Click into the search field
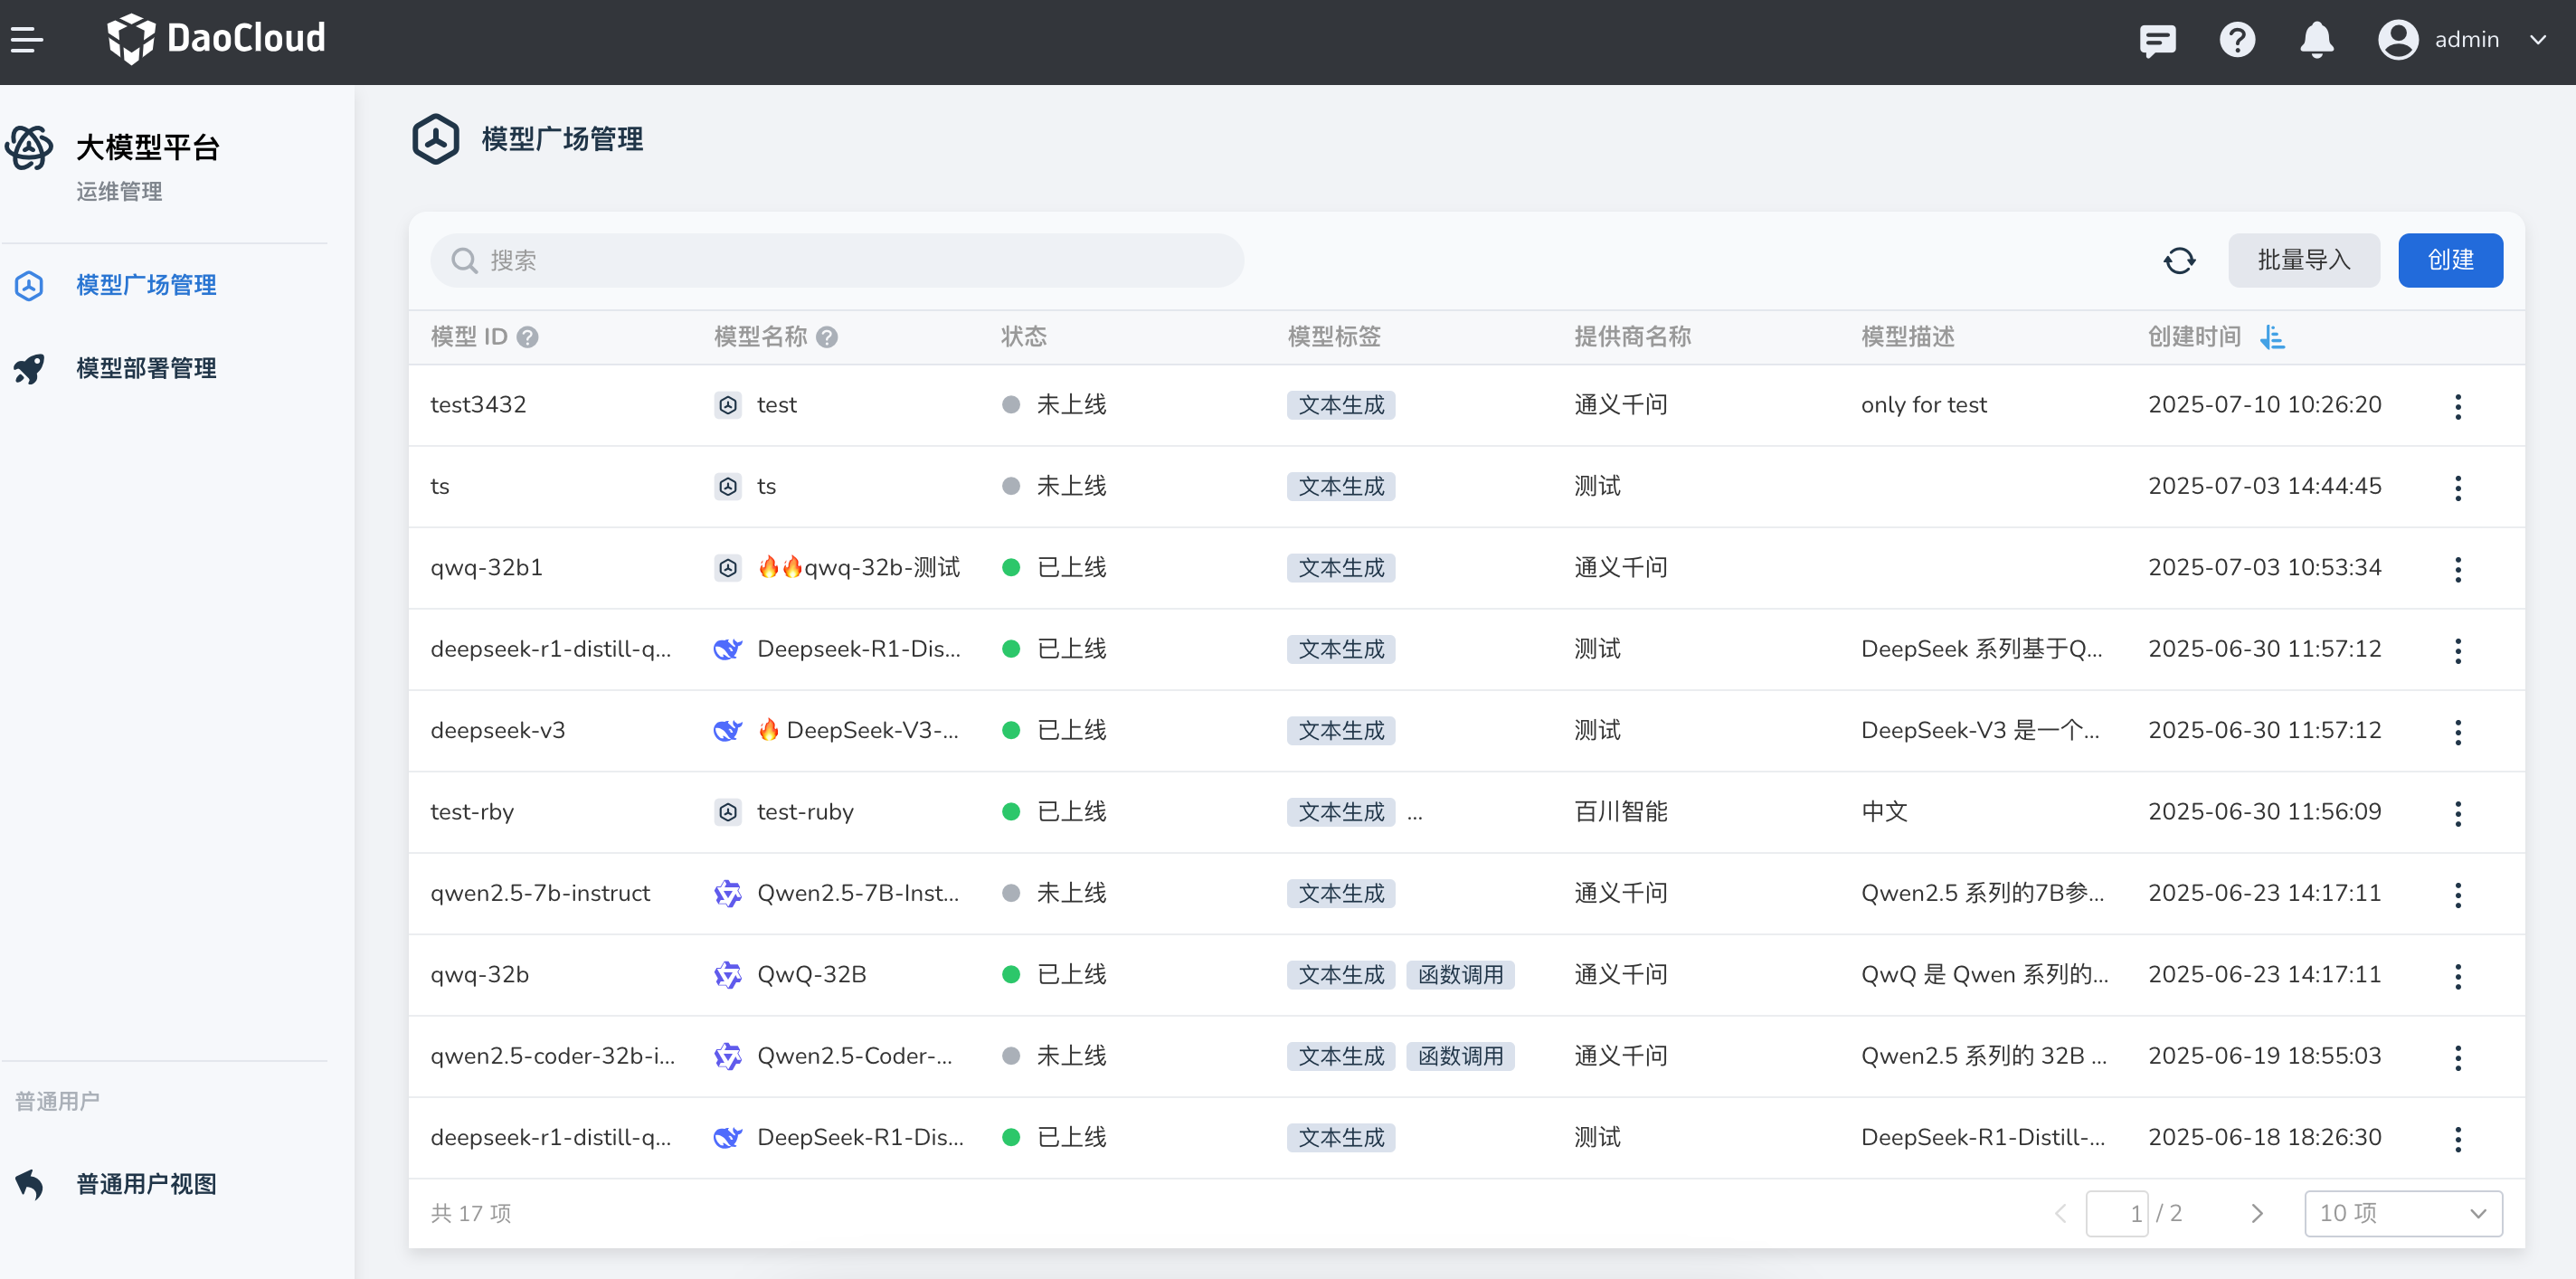 (836, 261)
